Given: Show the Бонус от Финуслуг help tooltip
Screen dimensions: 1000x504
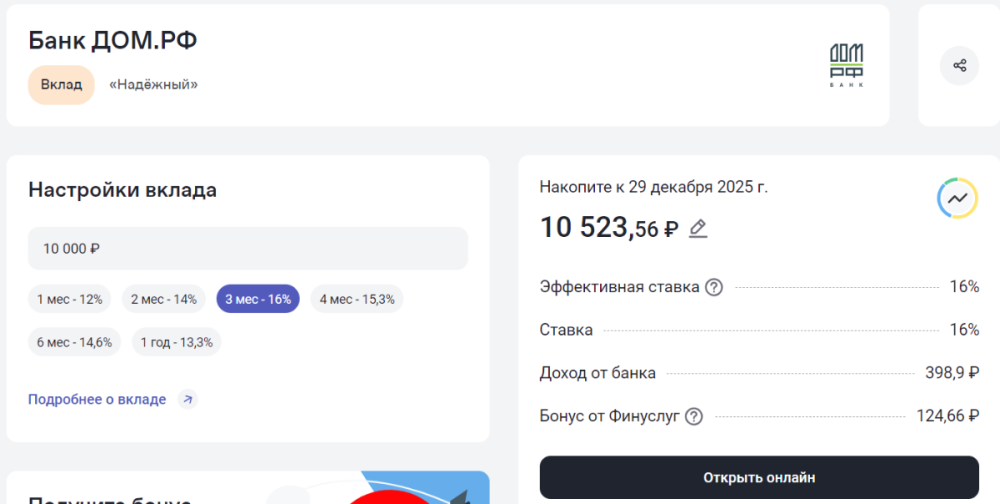Looking at the screenshot, I should [x=694, y=417].
